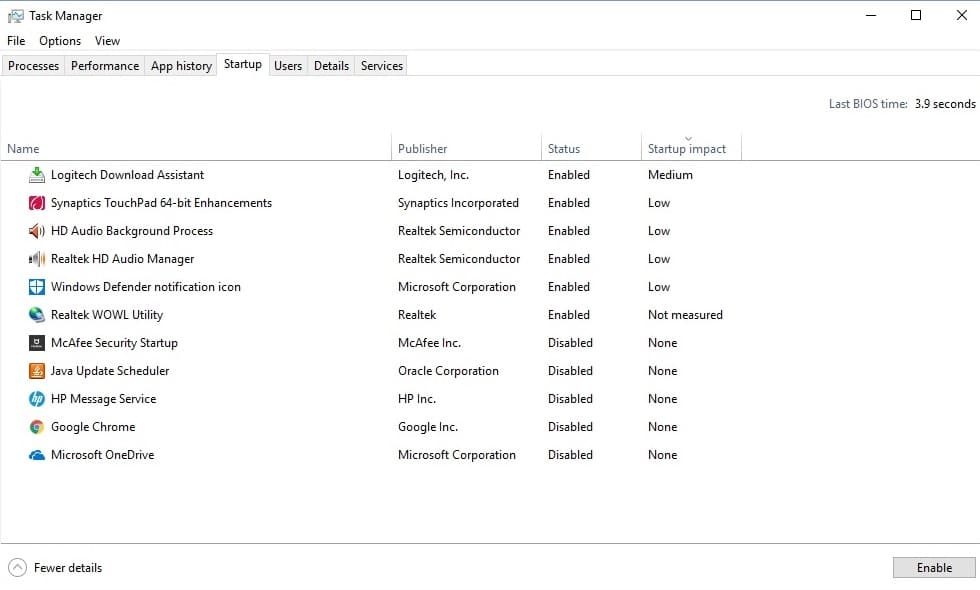Switch to the Performance tab
The height and width of the screenshot is (590, 980).
click(105, 66)
